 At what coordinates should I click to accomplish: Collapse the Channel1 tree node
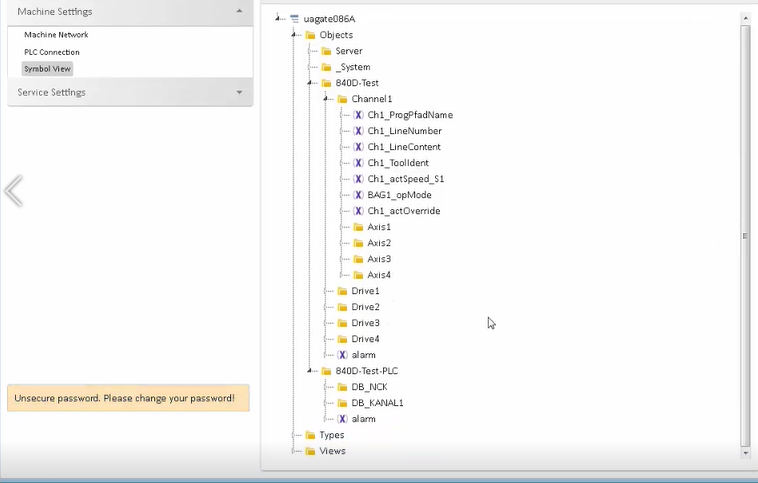click(327, 99)
